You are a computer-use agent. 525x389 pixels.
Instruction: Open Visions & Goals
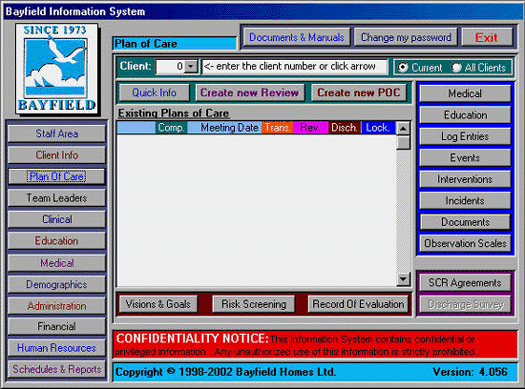(x=158, y=304)
